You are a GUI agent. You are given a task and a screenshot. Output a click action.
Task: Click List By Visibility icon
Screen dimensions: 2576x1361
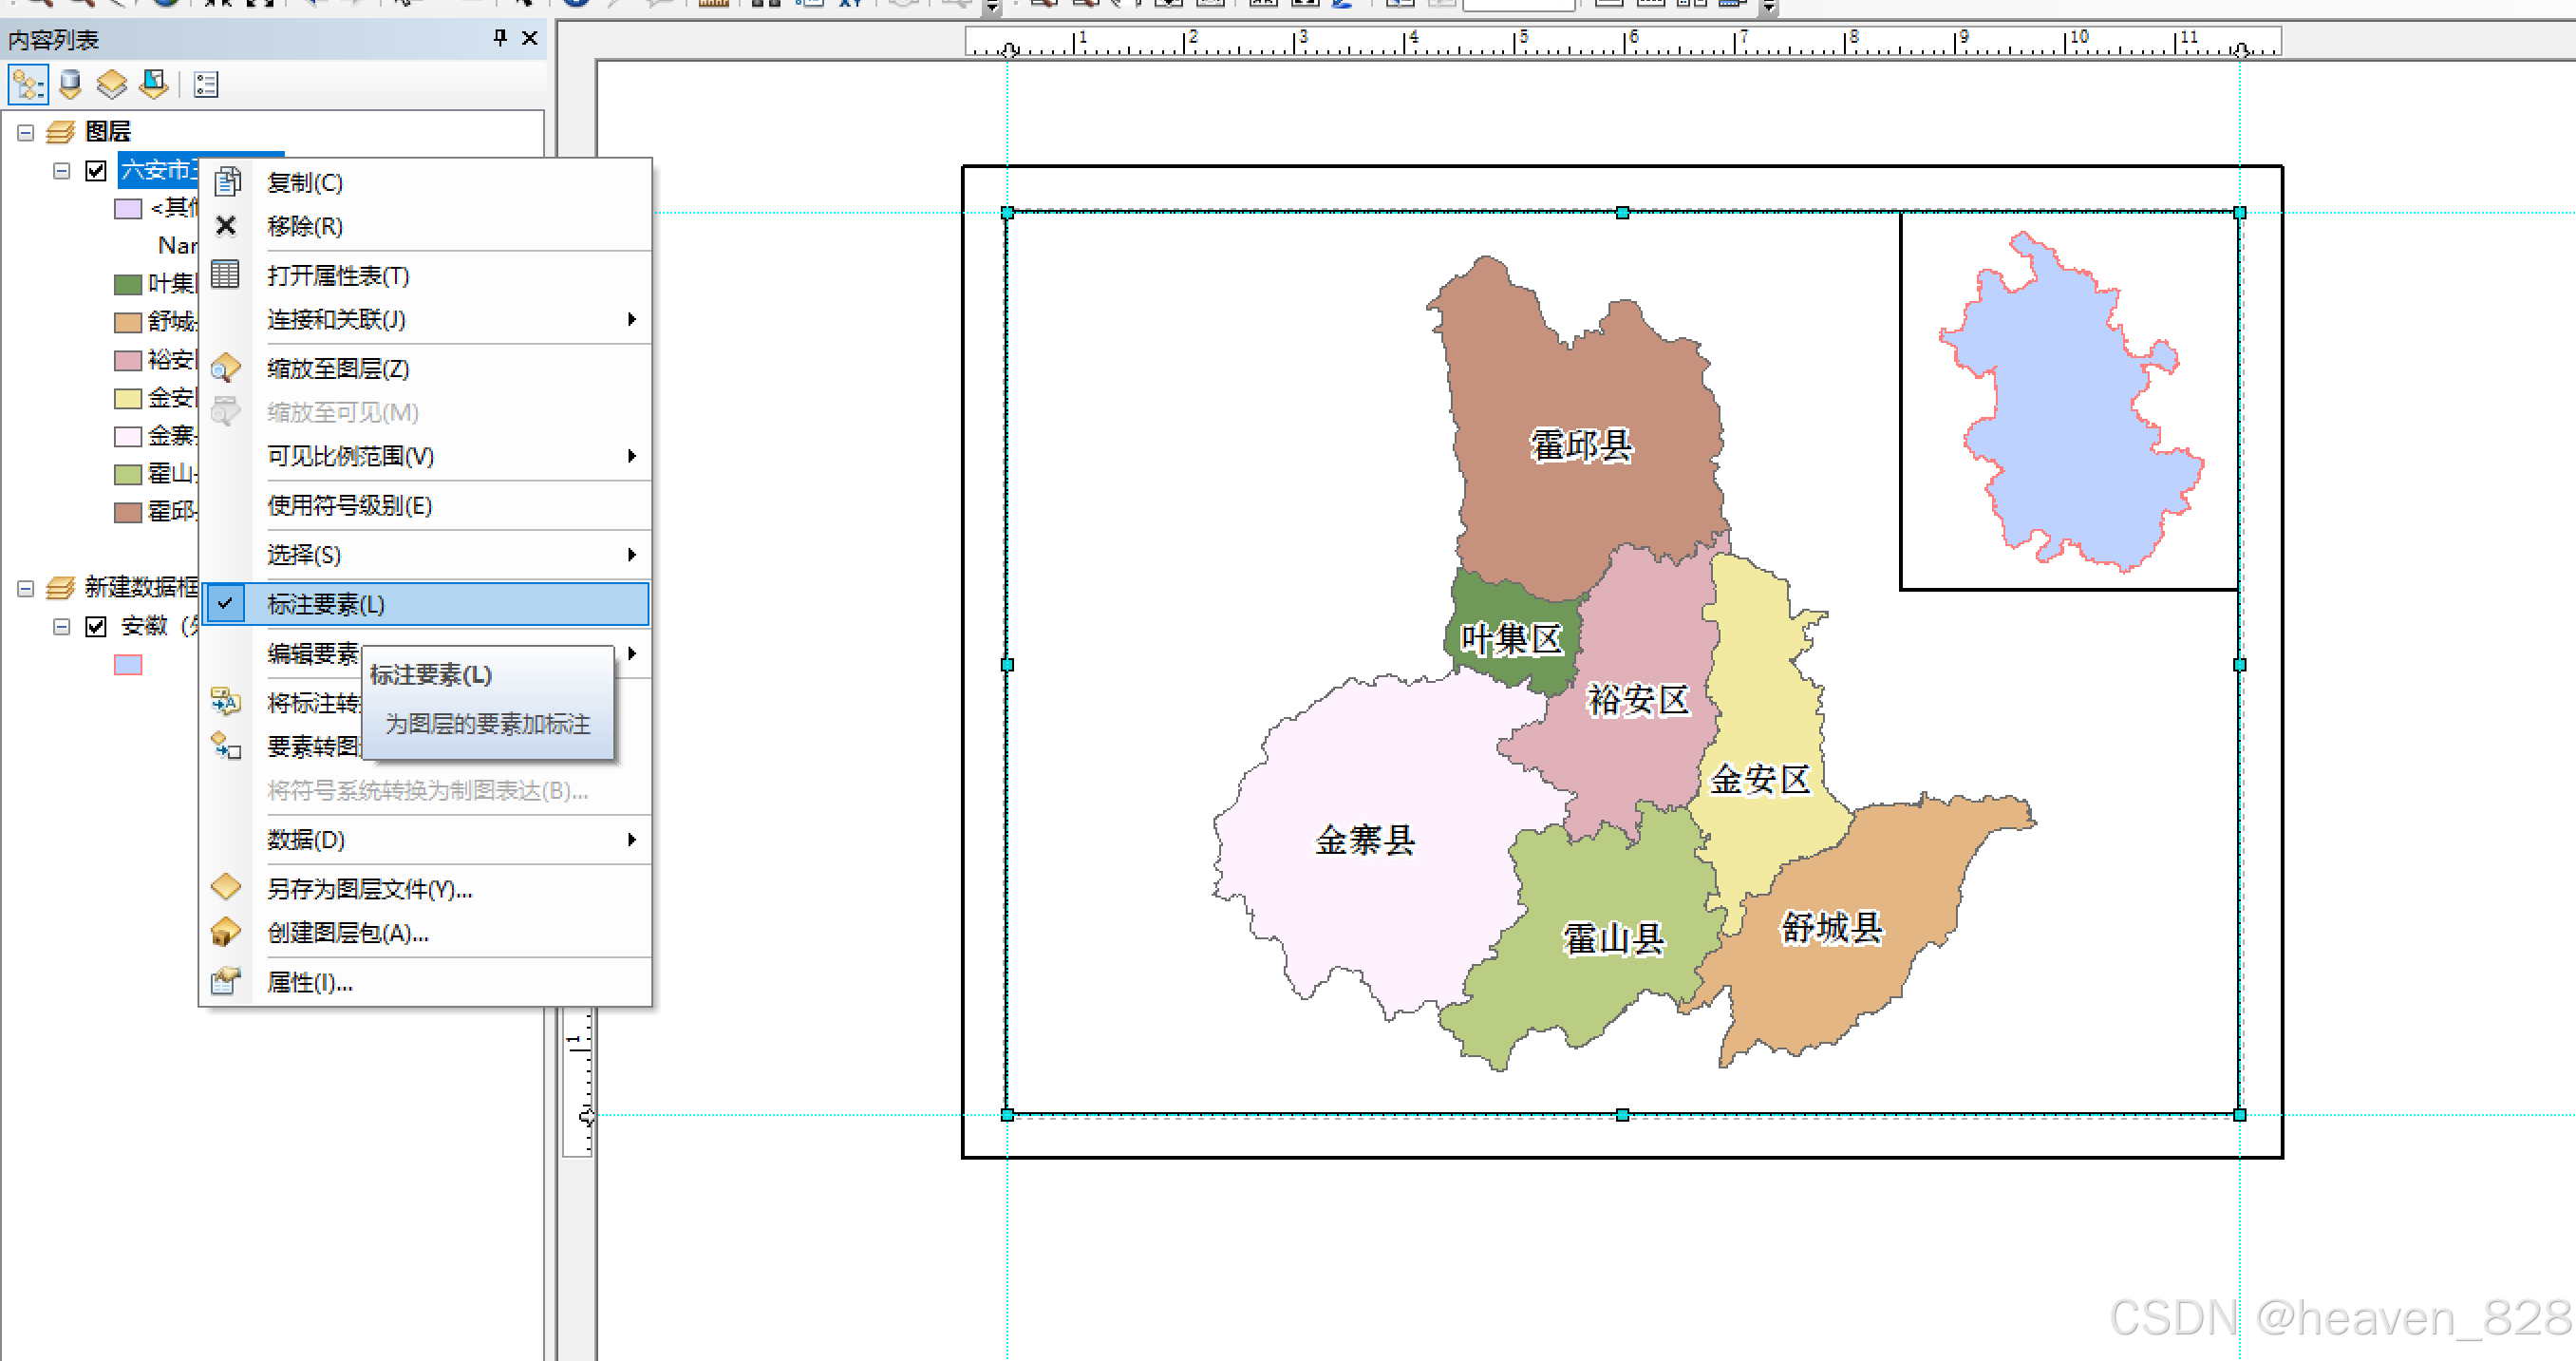[x=111, y=85]
